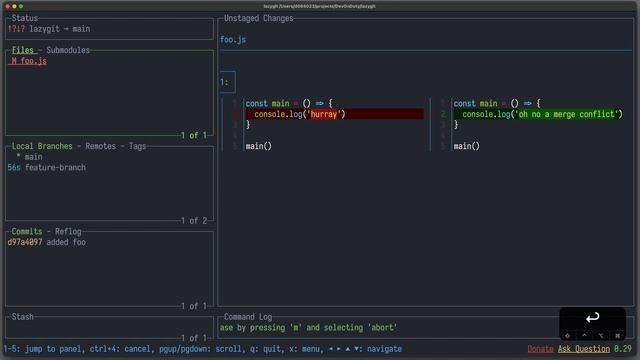Click the return key icon in keystroke overlay

[592, 318]
